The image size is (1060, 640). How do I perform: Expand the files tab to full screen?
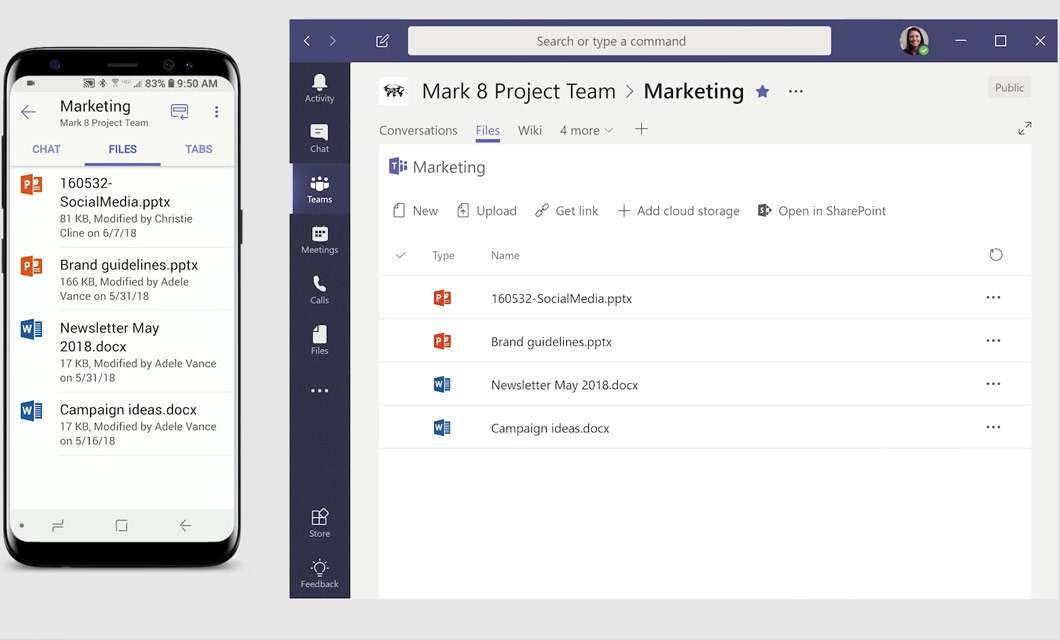tap(1024, 129)
